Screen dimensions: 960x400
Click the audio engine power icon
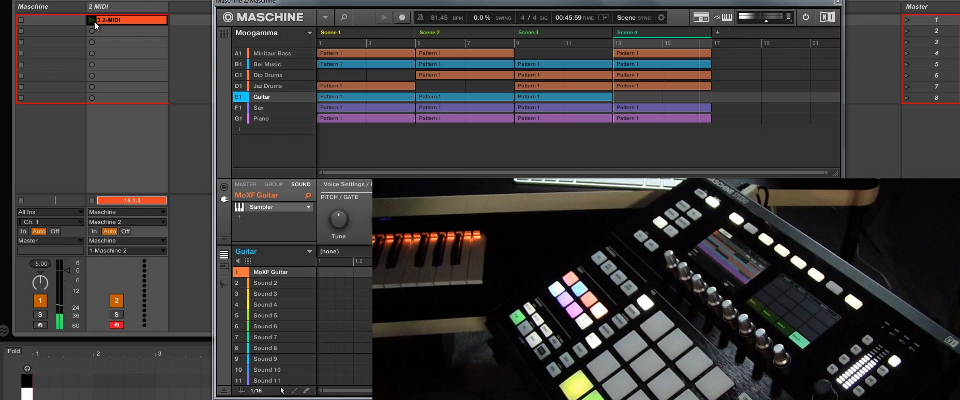tap(806, 17)
